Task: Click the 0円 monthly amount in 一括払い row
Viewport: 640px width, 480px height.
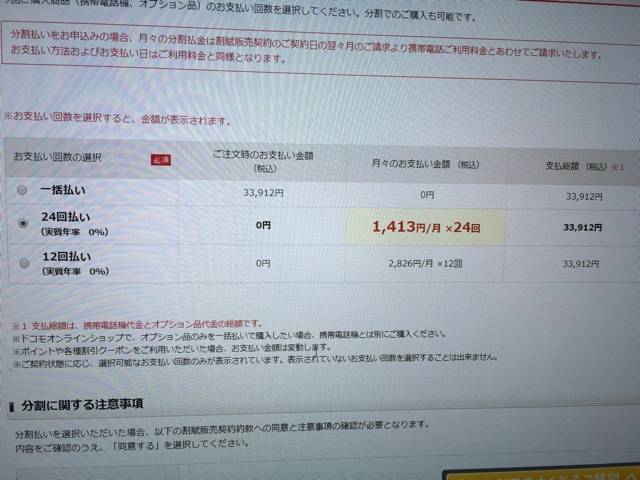Action: (x=427, y=195)
